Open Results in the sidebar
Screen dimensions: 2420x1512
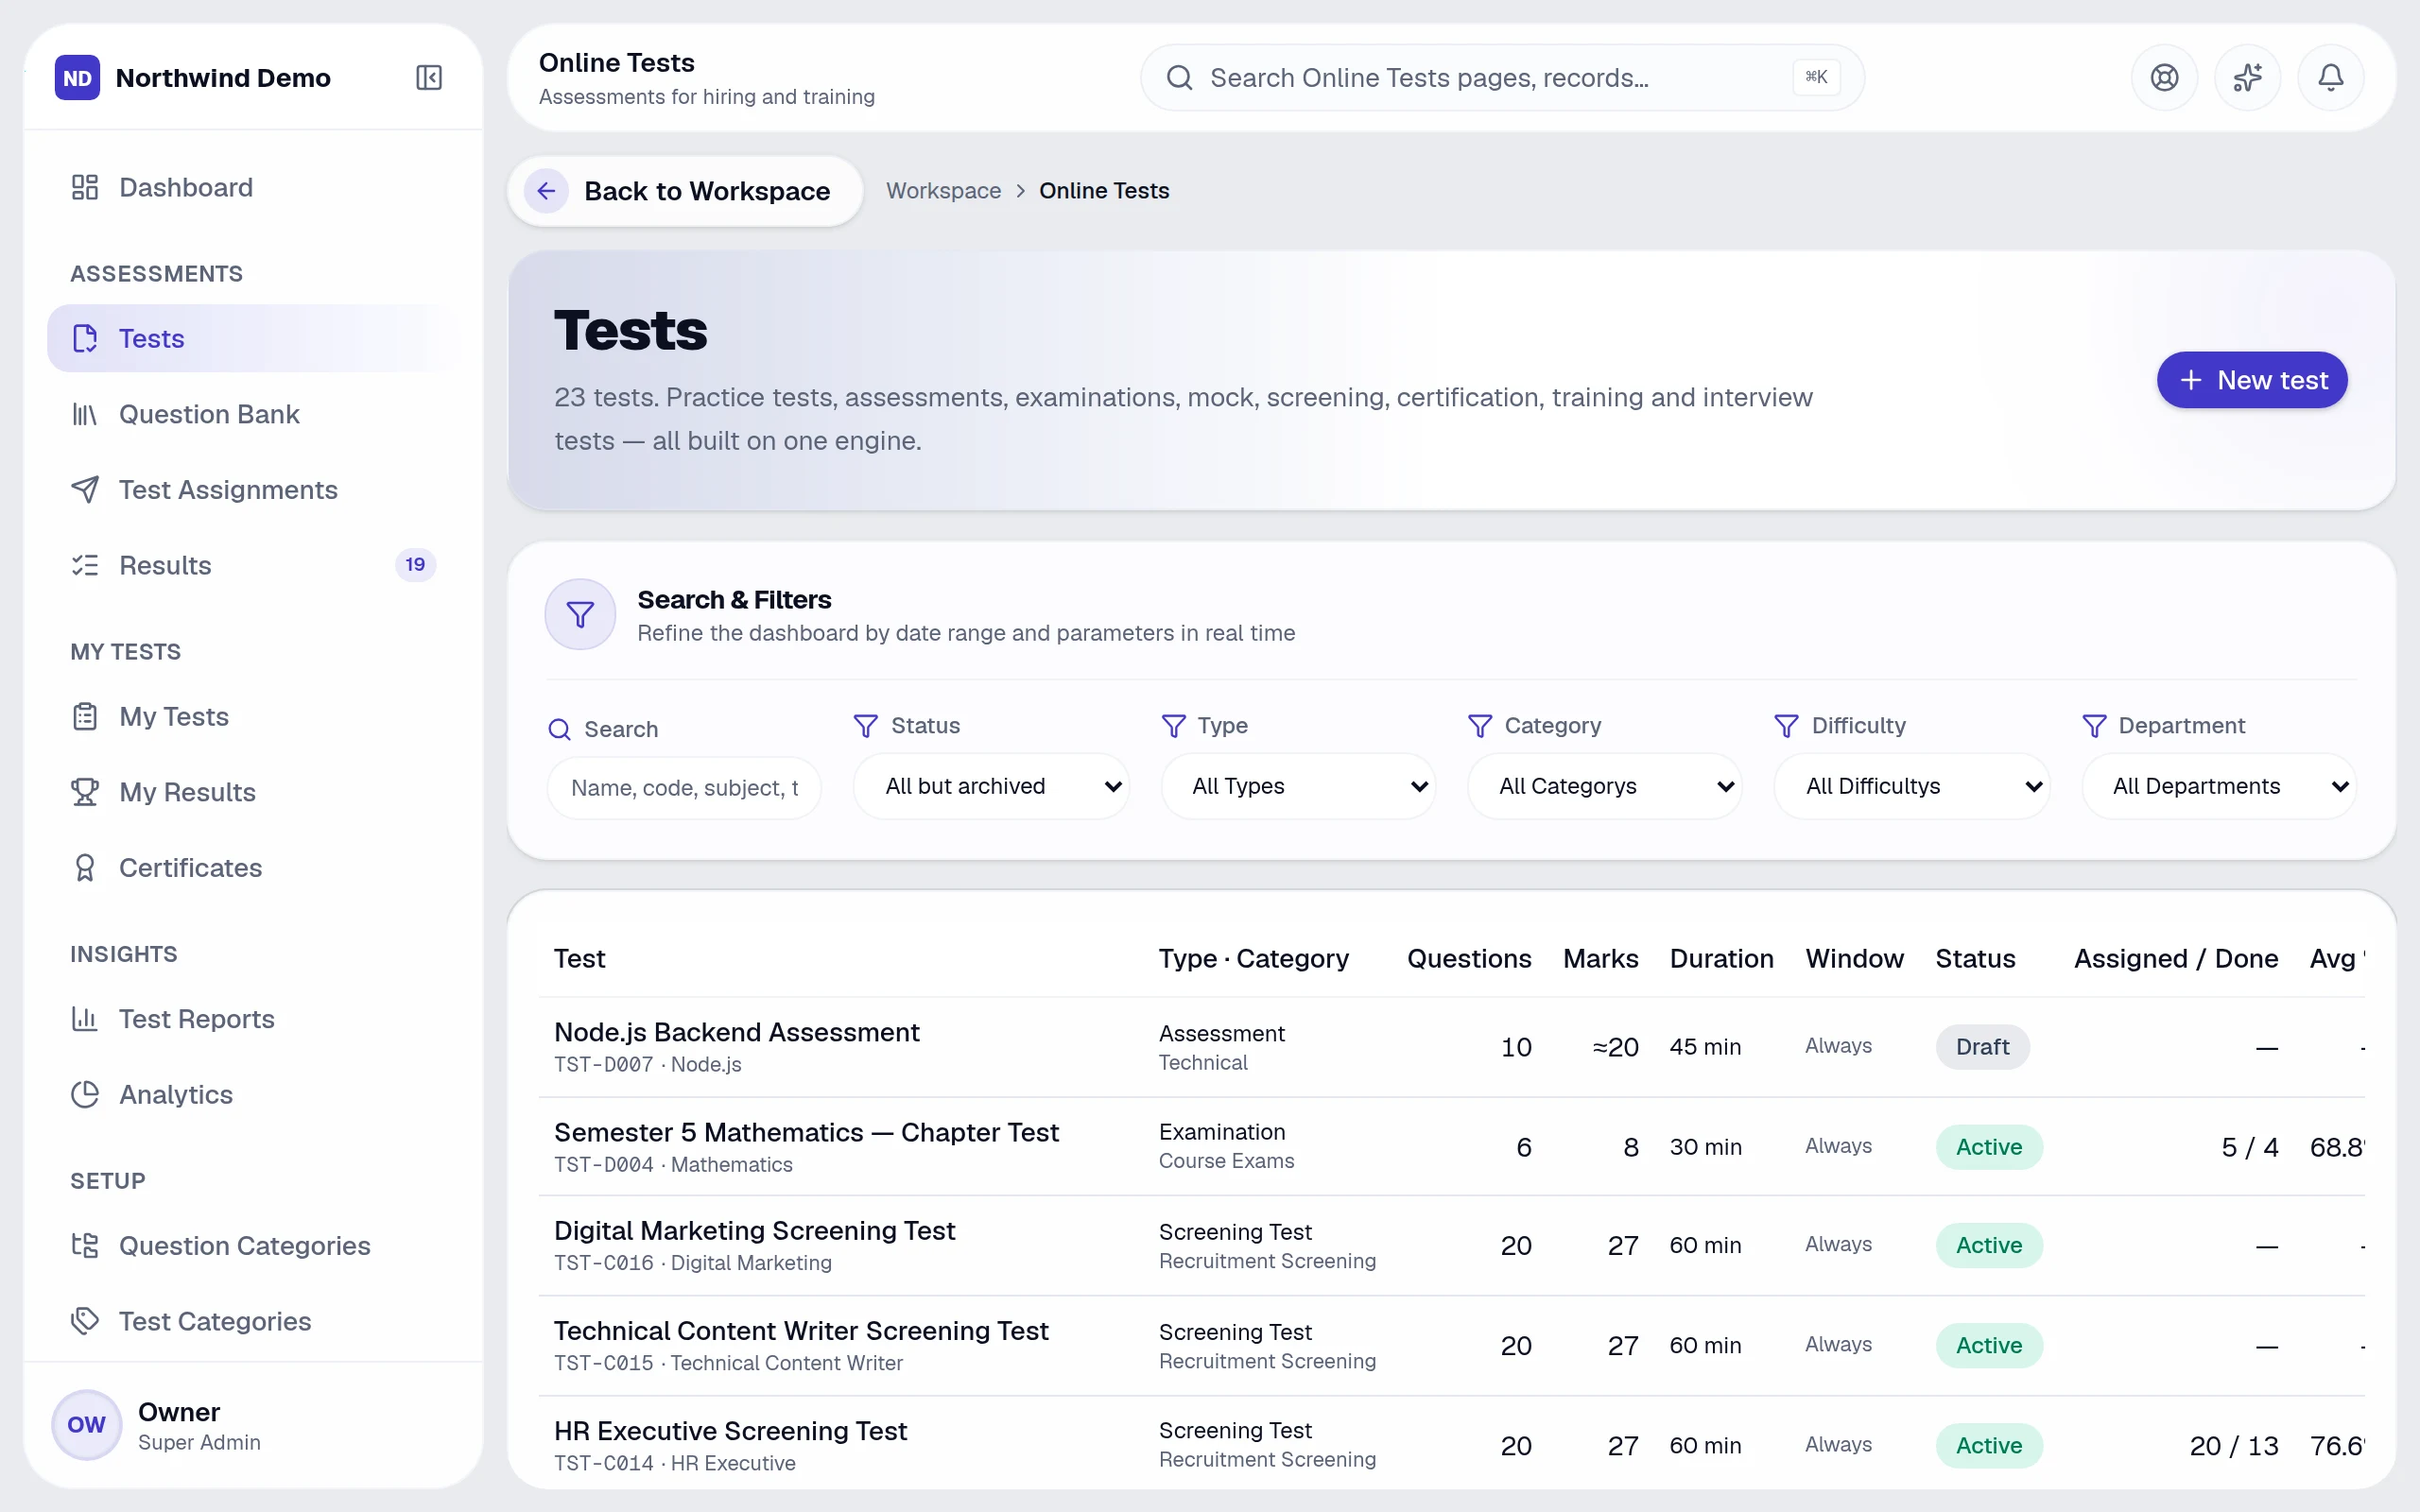click(253, 565)
